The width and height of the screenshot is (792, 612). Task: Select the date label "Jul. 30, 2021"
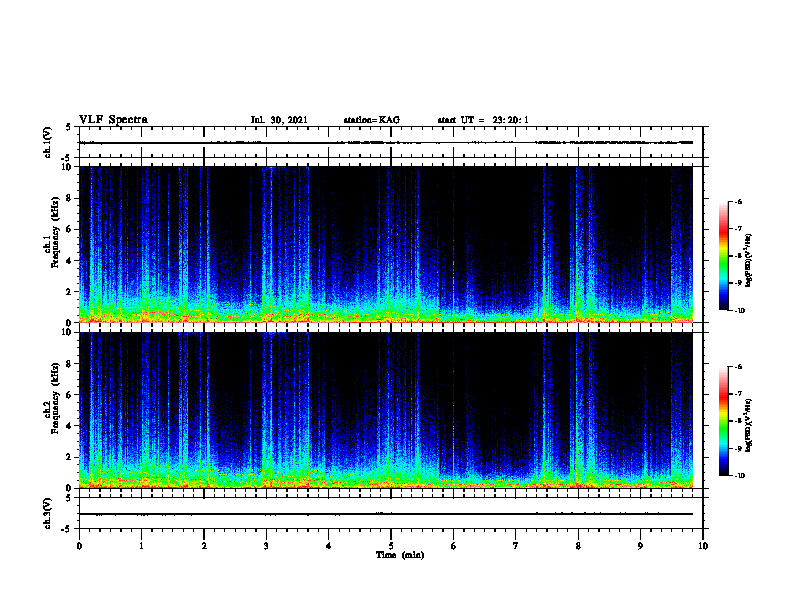coord(279,120)
